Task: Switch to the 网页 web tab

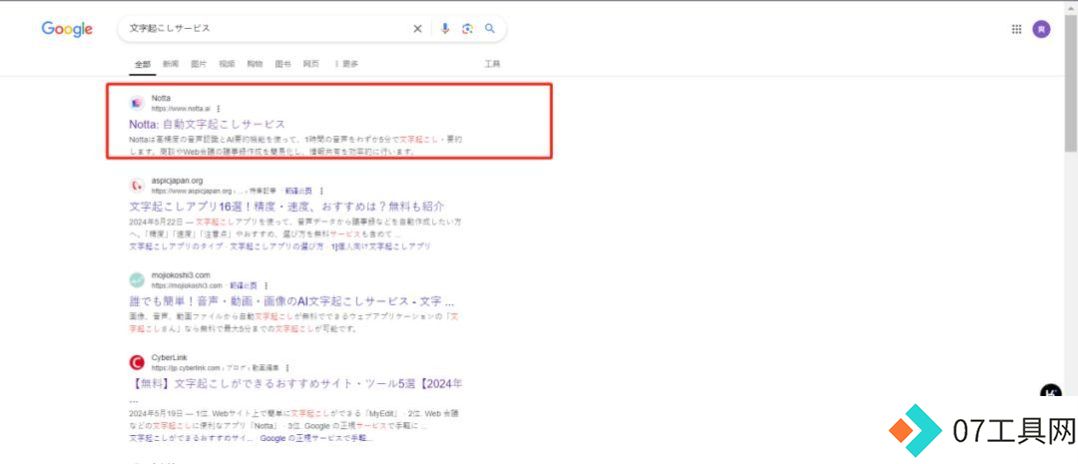Action: point(311,64)
